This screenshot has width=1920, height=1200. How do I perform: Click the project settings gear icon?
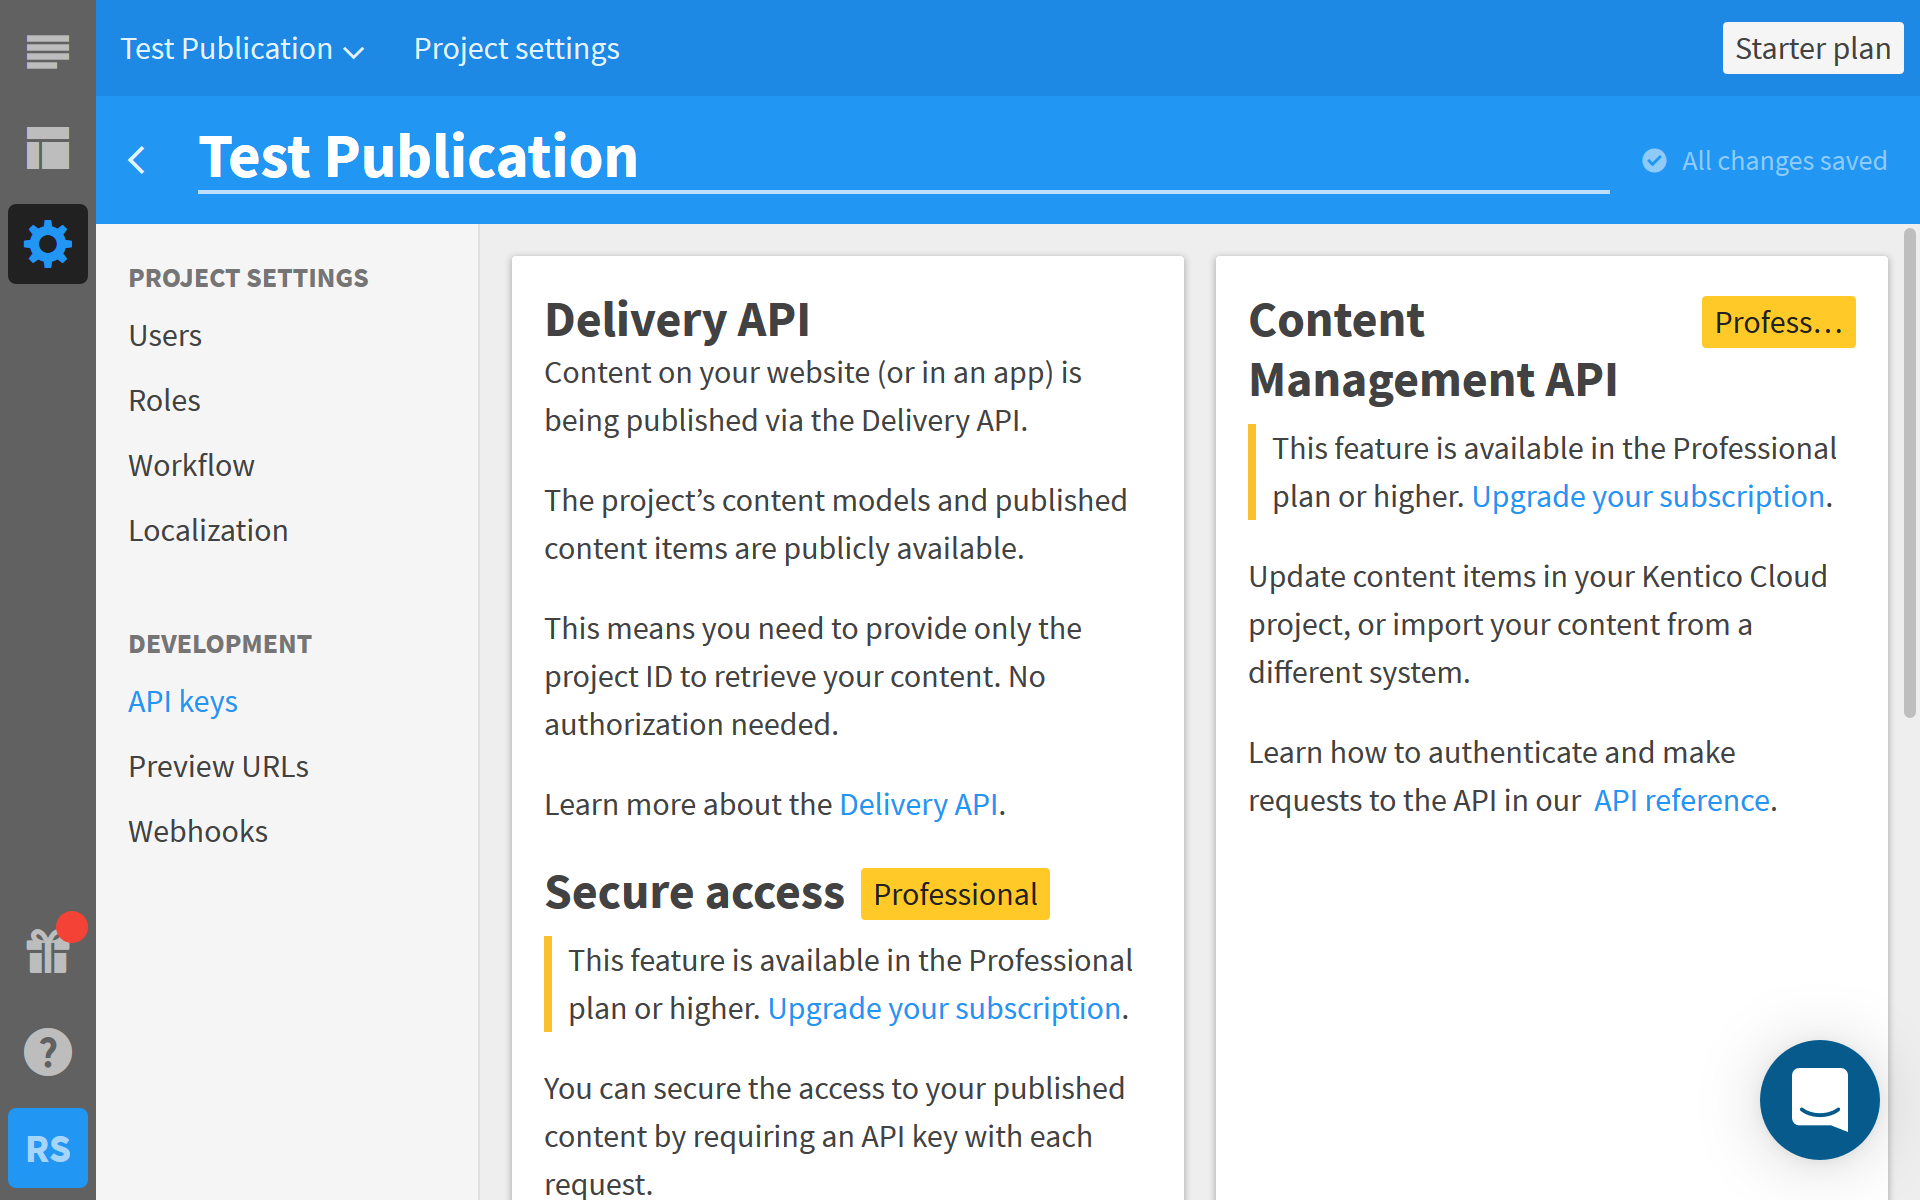click(x=47, y=244)
